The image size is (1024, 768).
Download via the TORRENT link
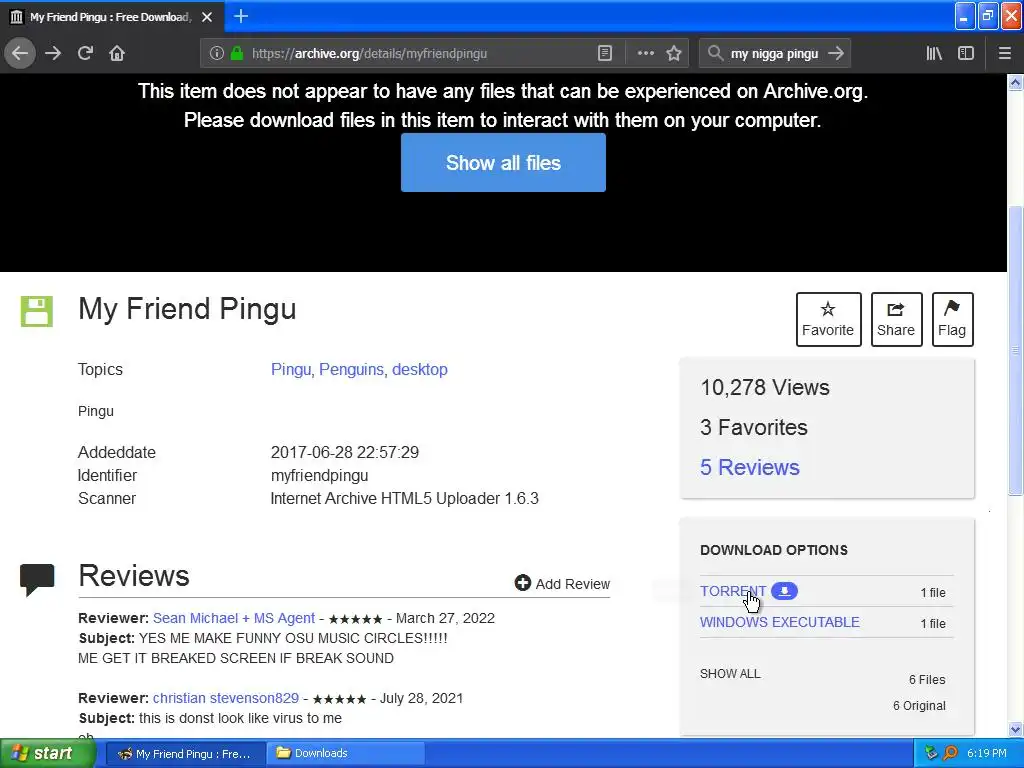(733, 591)
